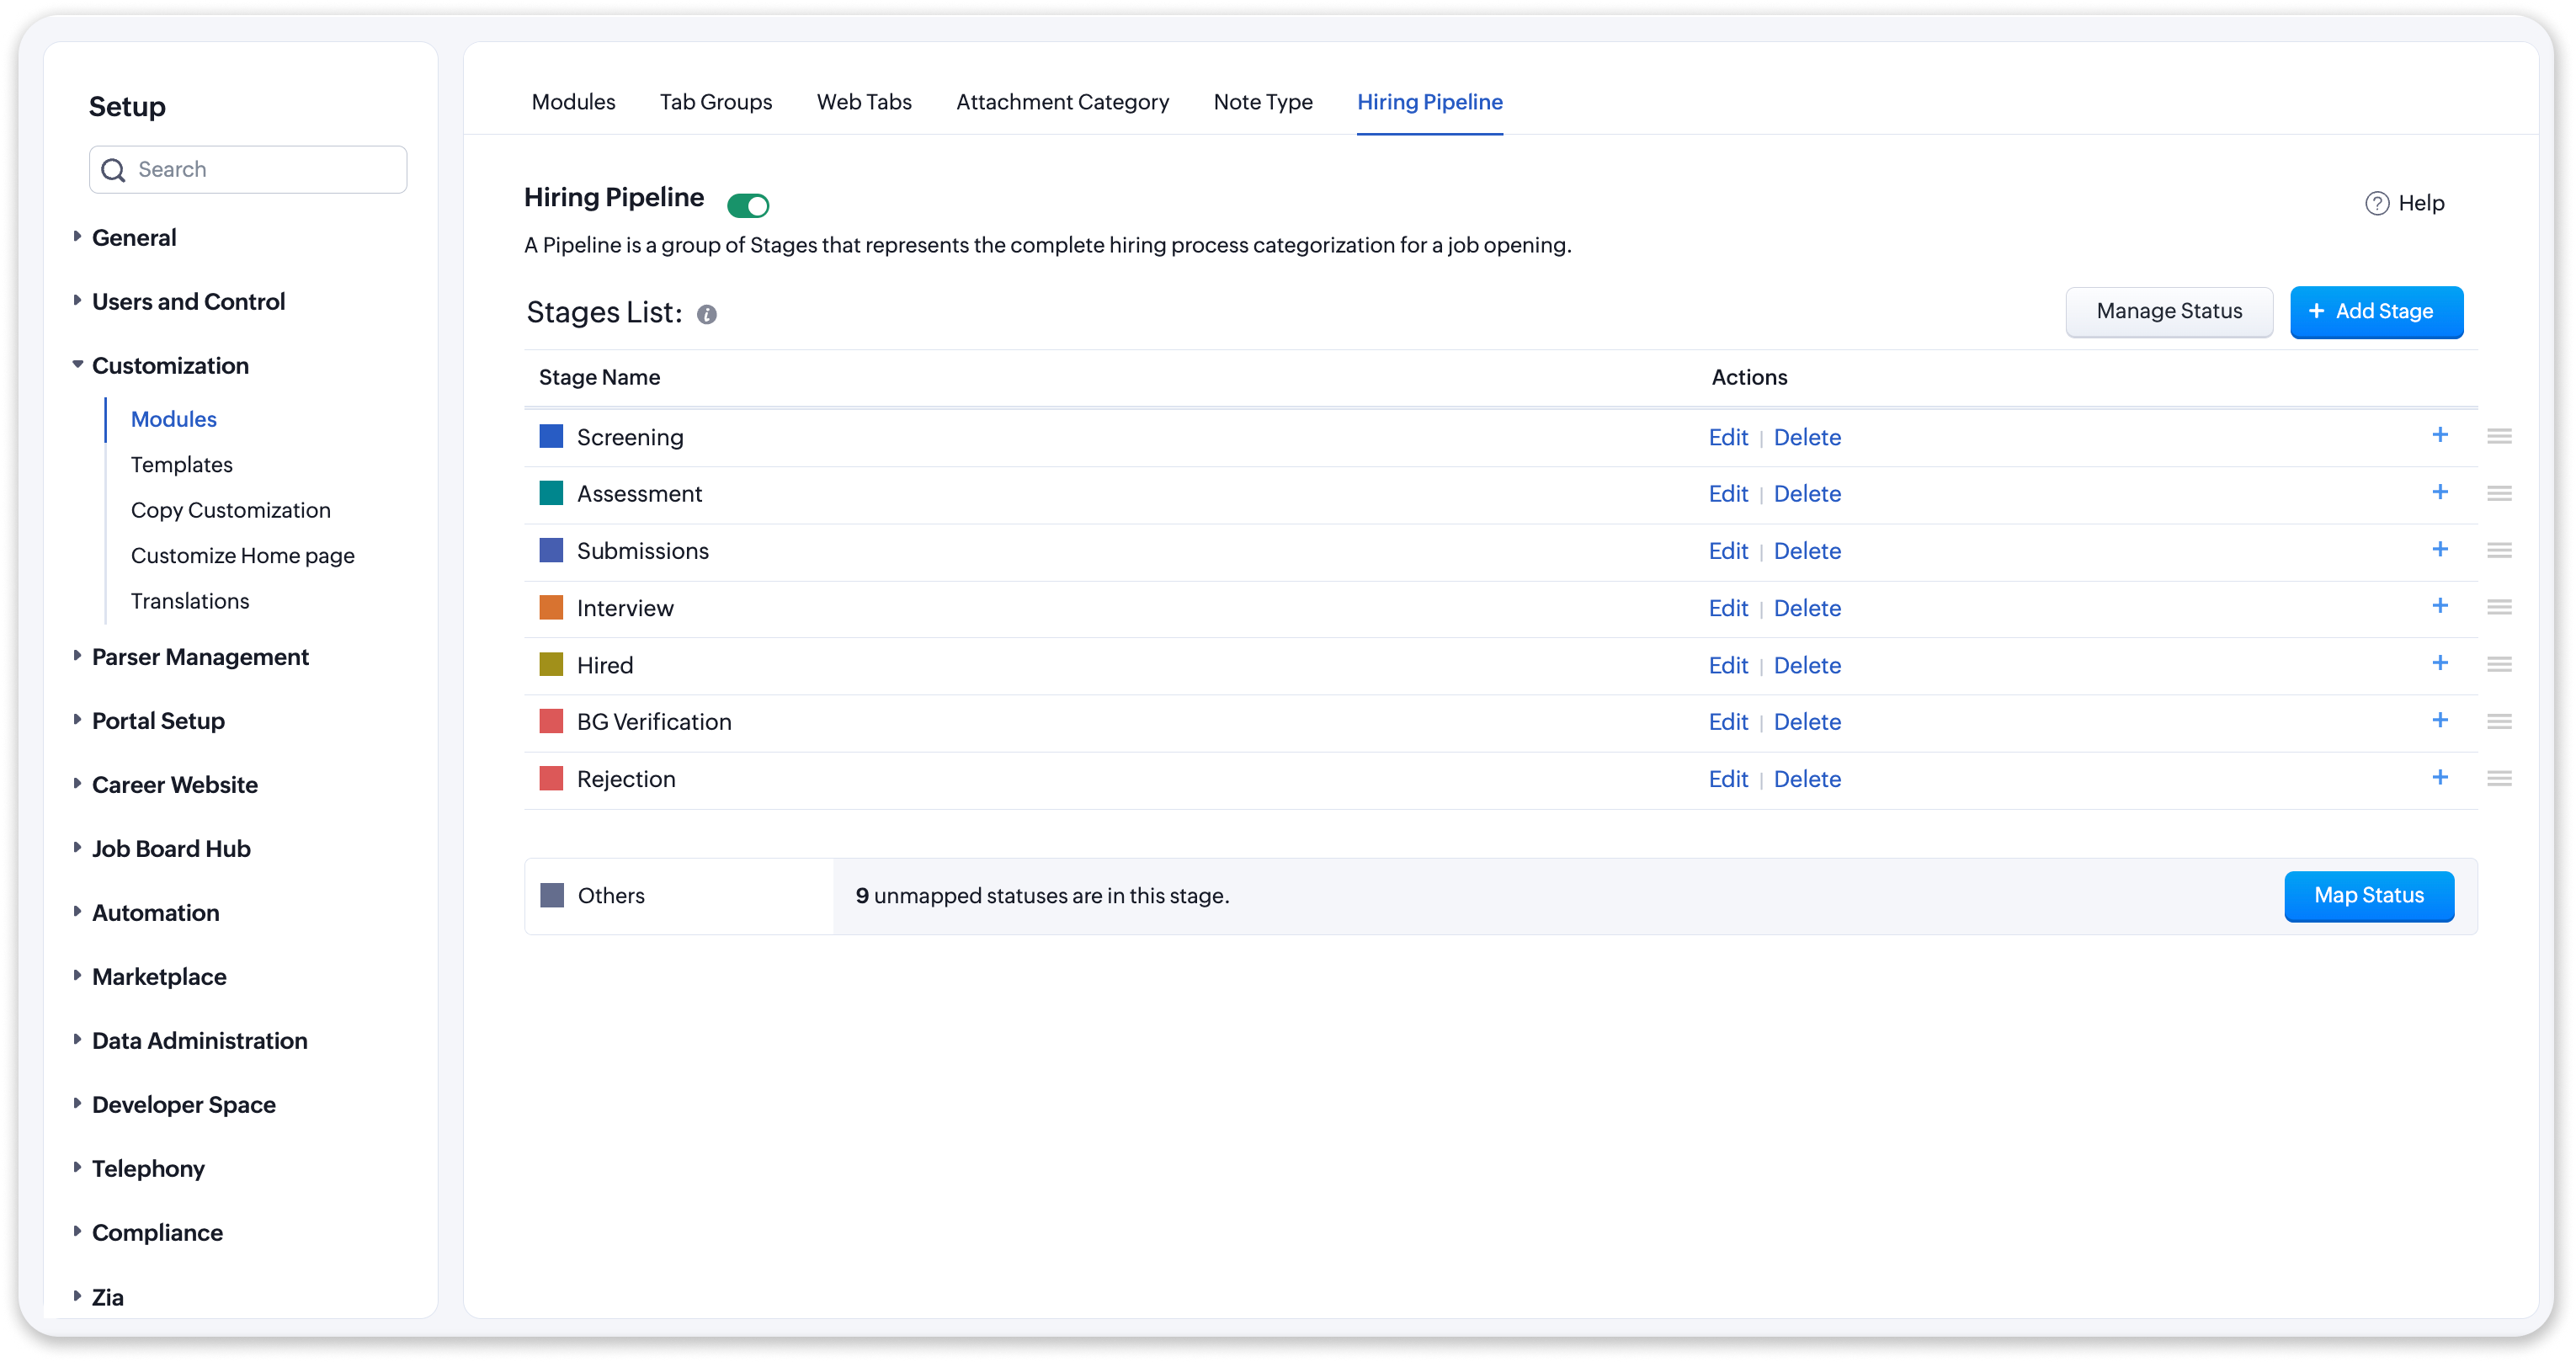Expand the Job Board Hub section
Viewport: 2576px width, 1362px height.
[77, 847]
